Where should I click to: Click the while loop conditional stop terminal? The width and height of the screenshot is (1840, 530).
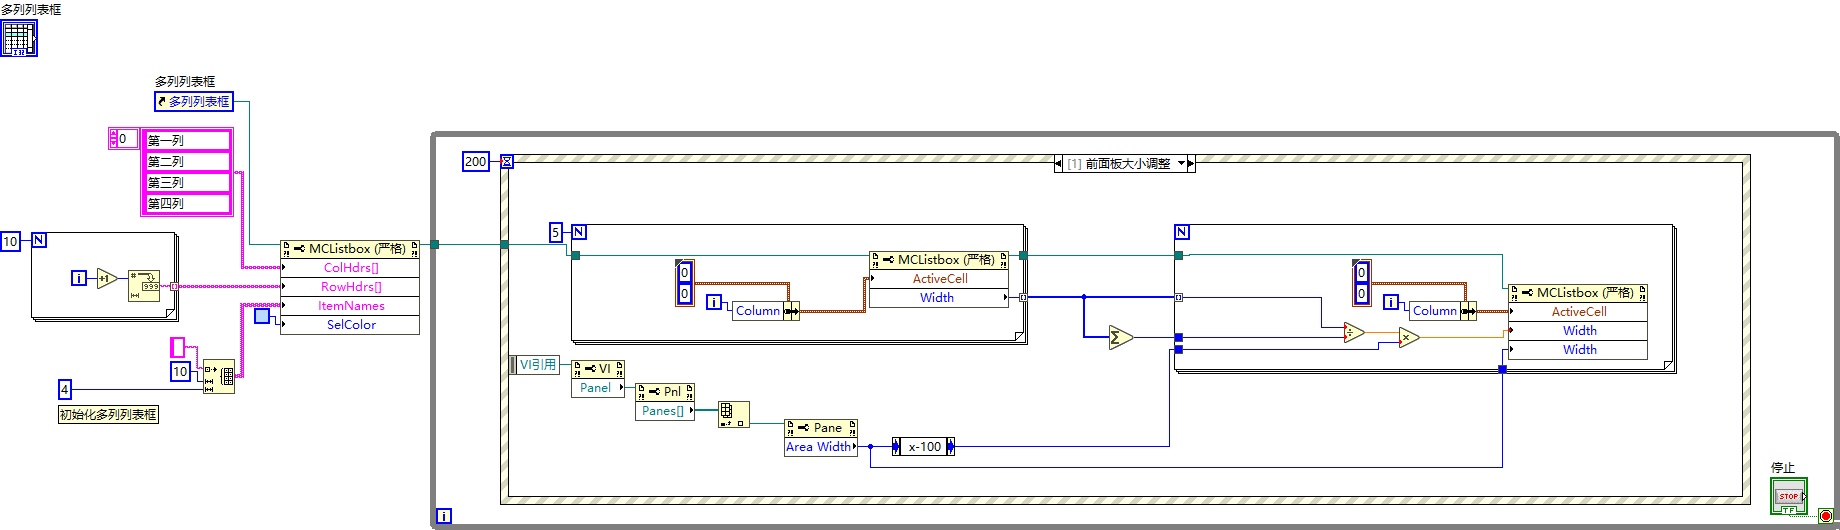[1826, 516]
